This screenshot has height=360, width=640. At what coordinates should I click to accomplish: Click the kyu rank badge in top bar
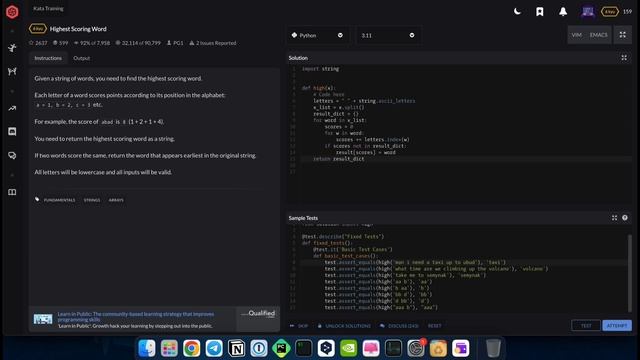point(610,12)
